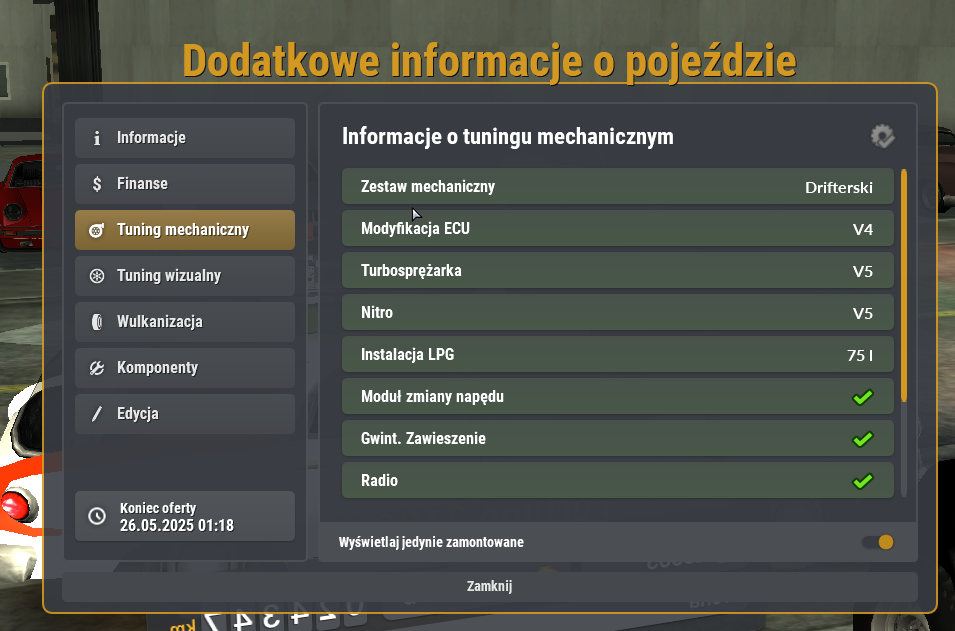Click the green checkmark in the Radio row

pos(863,481)
